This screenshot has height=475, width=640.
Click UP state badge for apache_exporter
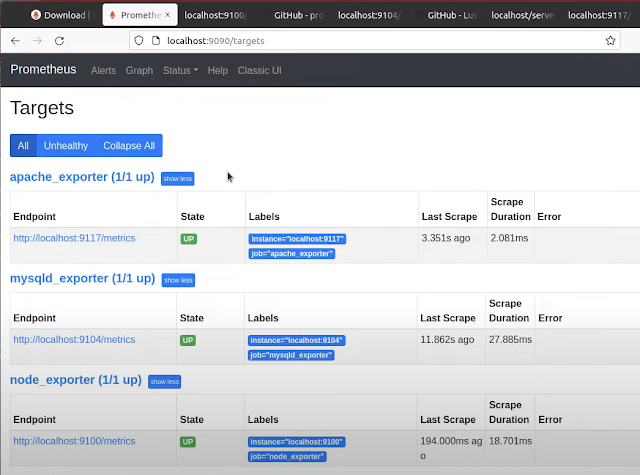(x=189, y=239)
